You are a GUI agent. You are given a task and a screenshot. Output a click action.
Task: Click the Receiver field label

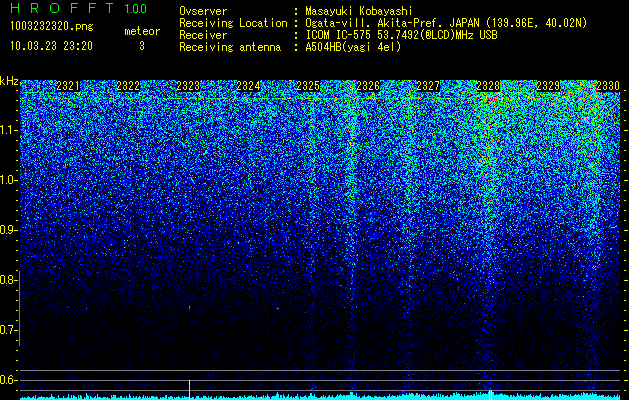(203, 35)
